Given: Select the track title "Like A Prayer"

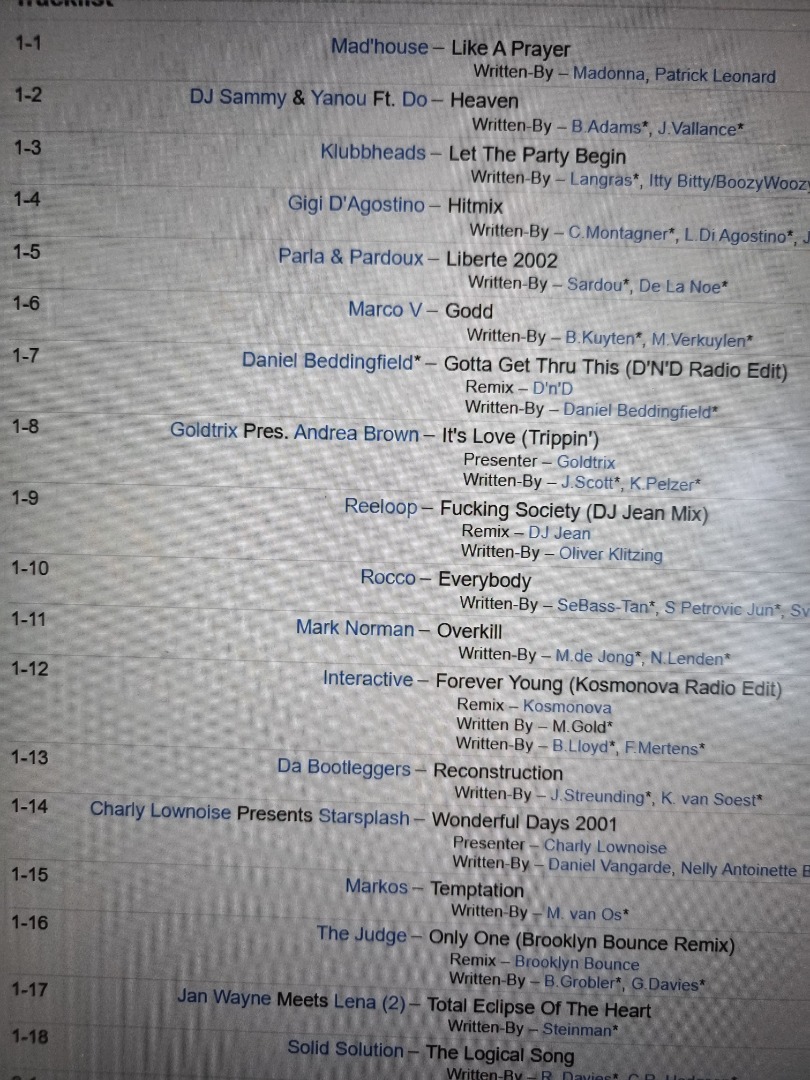Looking at the screenshot, I should point(510,49).
